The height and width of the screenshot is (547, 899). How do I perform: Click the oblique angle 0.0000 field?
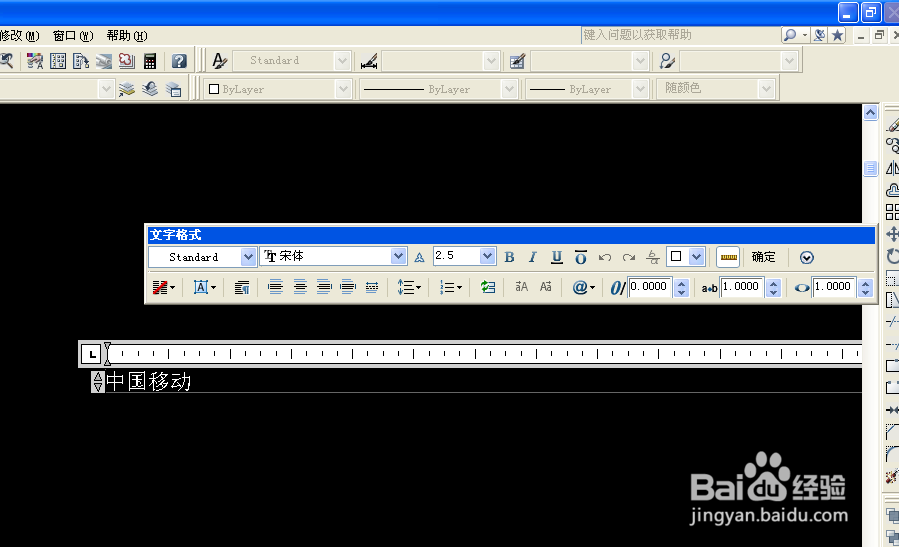click(651, 287)
